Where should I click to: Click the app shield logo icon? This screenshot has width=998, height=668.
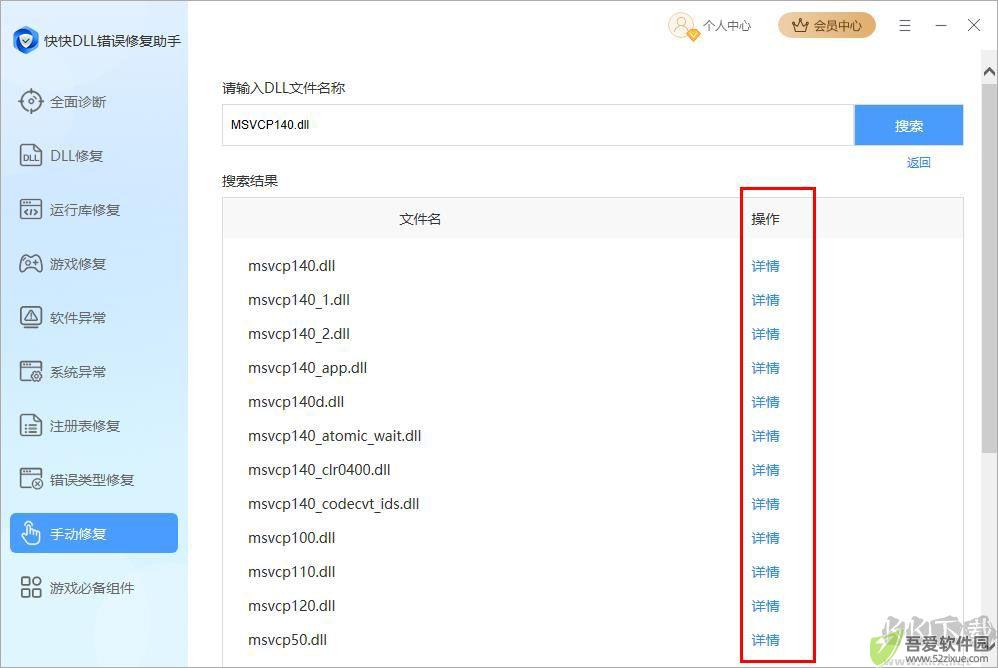[25, 40]
